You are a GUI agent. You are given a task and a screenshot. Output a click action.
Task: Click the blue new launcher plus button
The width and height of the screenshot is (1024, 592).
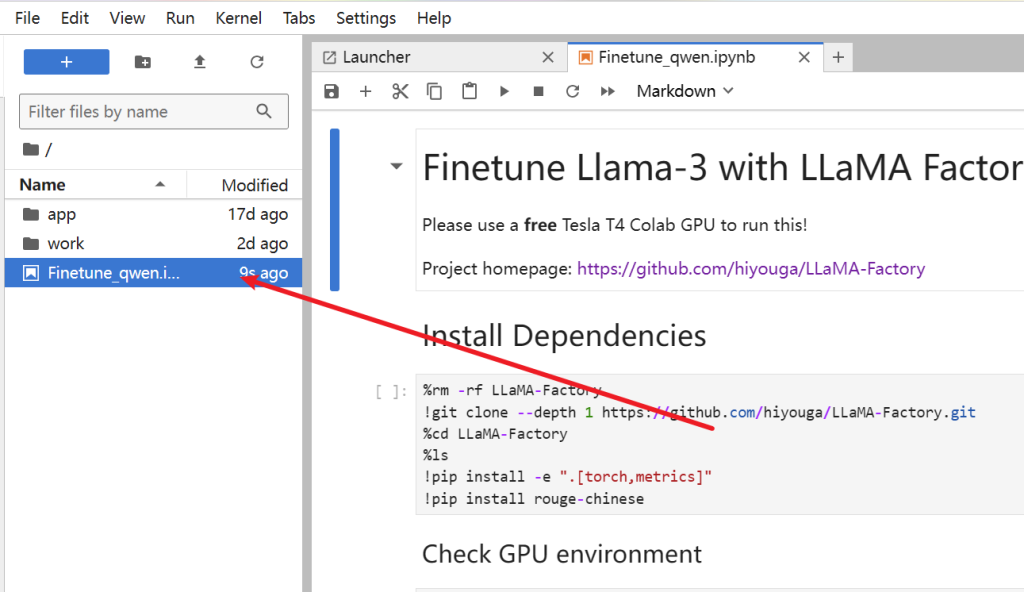coord(67,62)
